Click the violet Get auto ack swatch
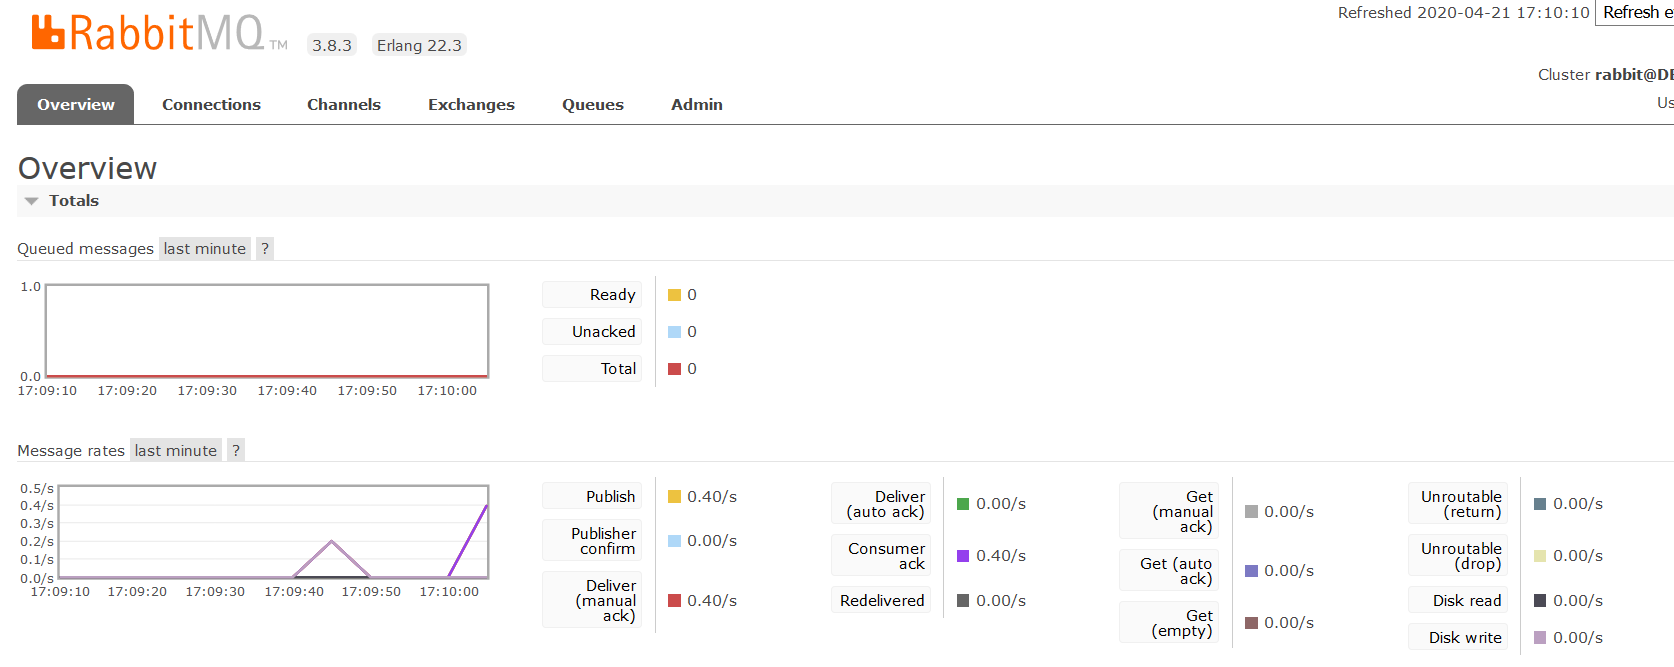This screenshot has width=1674, height=667. (x=1251, y=571)
